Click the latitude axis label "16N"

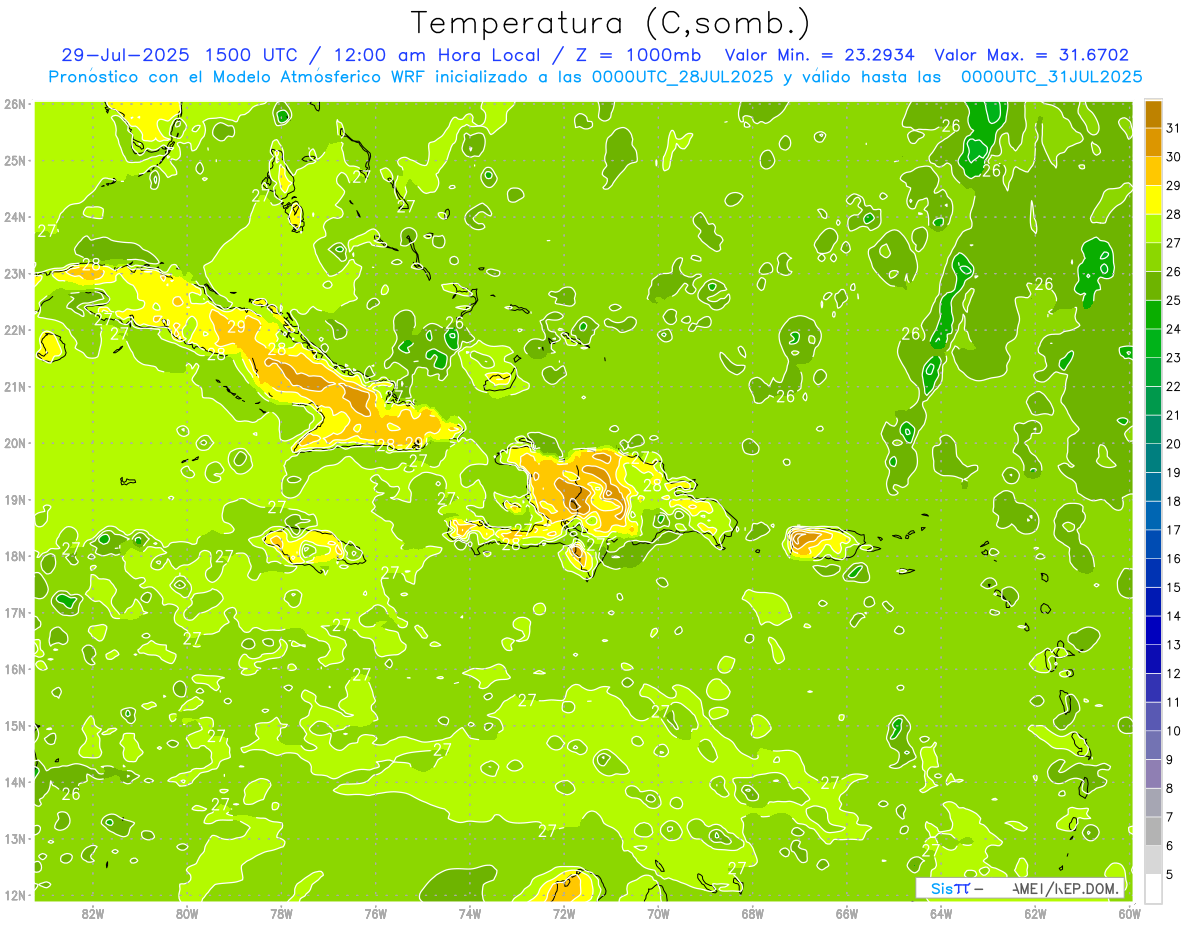pos(15,669)
